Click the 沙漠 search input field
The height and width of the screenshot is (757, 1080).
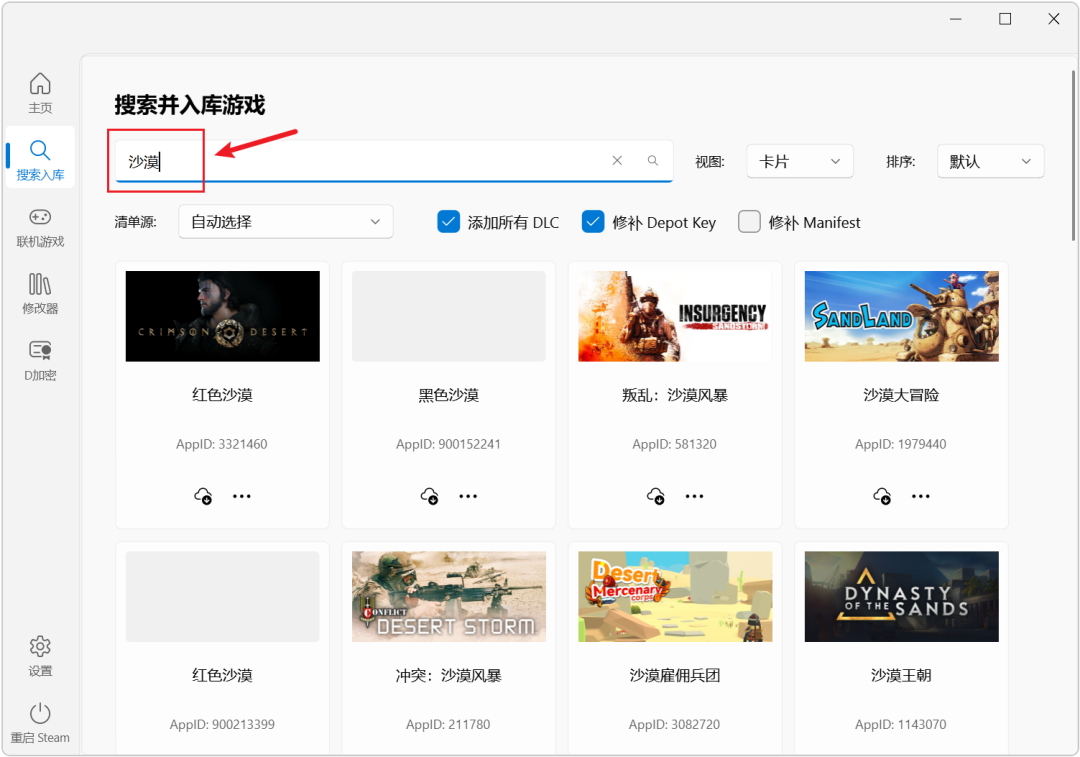pyautogui.click(x=393, y=161)
